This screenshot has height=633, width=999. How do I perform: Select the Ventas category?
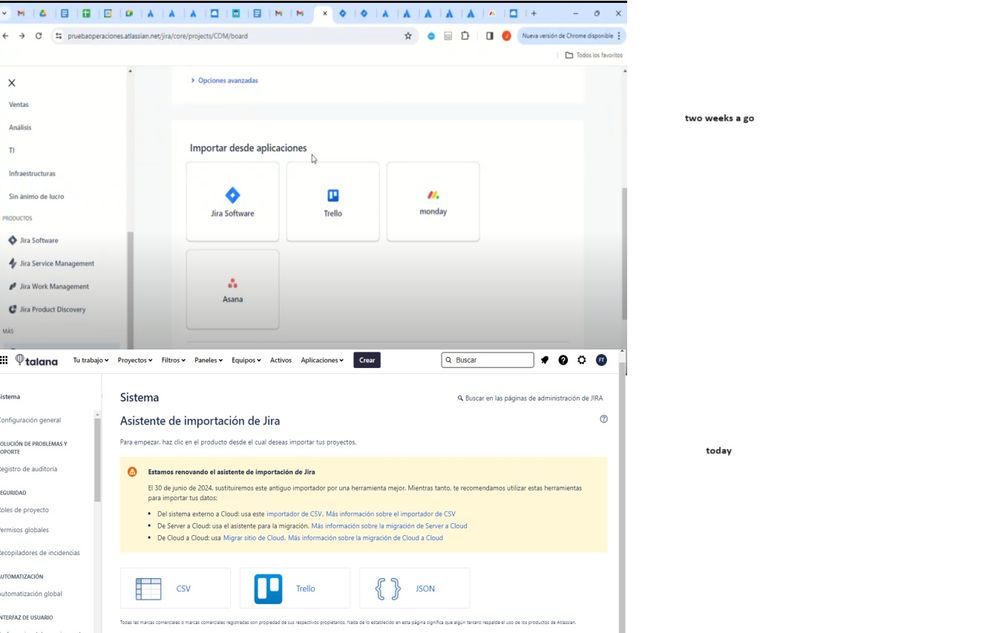(18, 104)
